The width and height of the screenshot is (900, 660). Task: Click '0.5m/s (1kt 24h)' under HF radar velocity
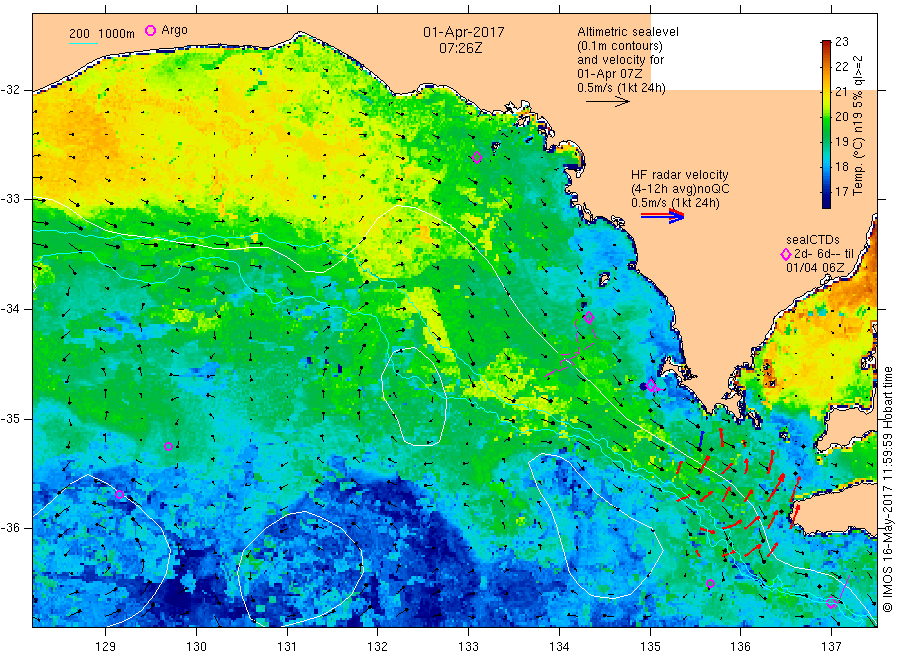click(675, 203)
